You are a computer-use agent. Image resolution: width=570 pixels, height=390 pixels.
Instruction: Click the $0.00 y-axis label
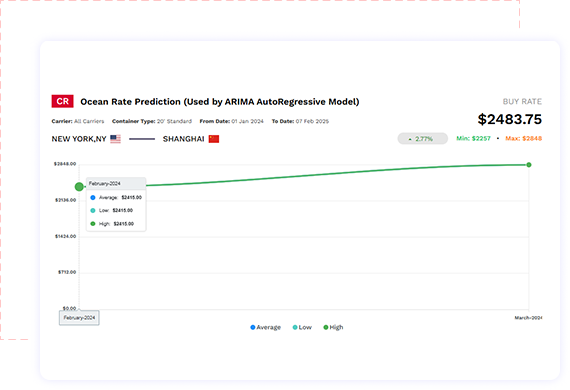pyautogui.click(x=69, y=308)
